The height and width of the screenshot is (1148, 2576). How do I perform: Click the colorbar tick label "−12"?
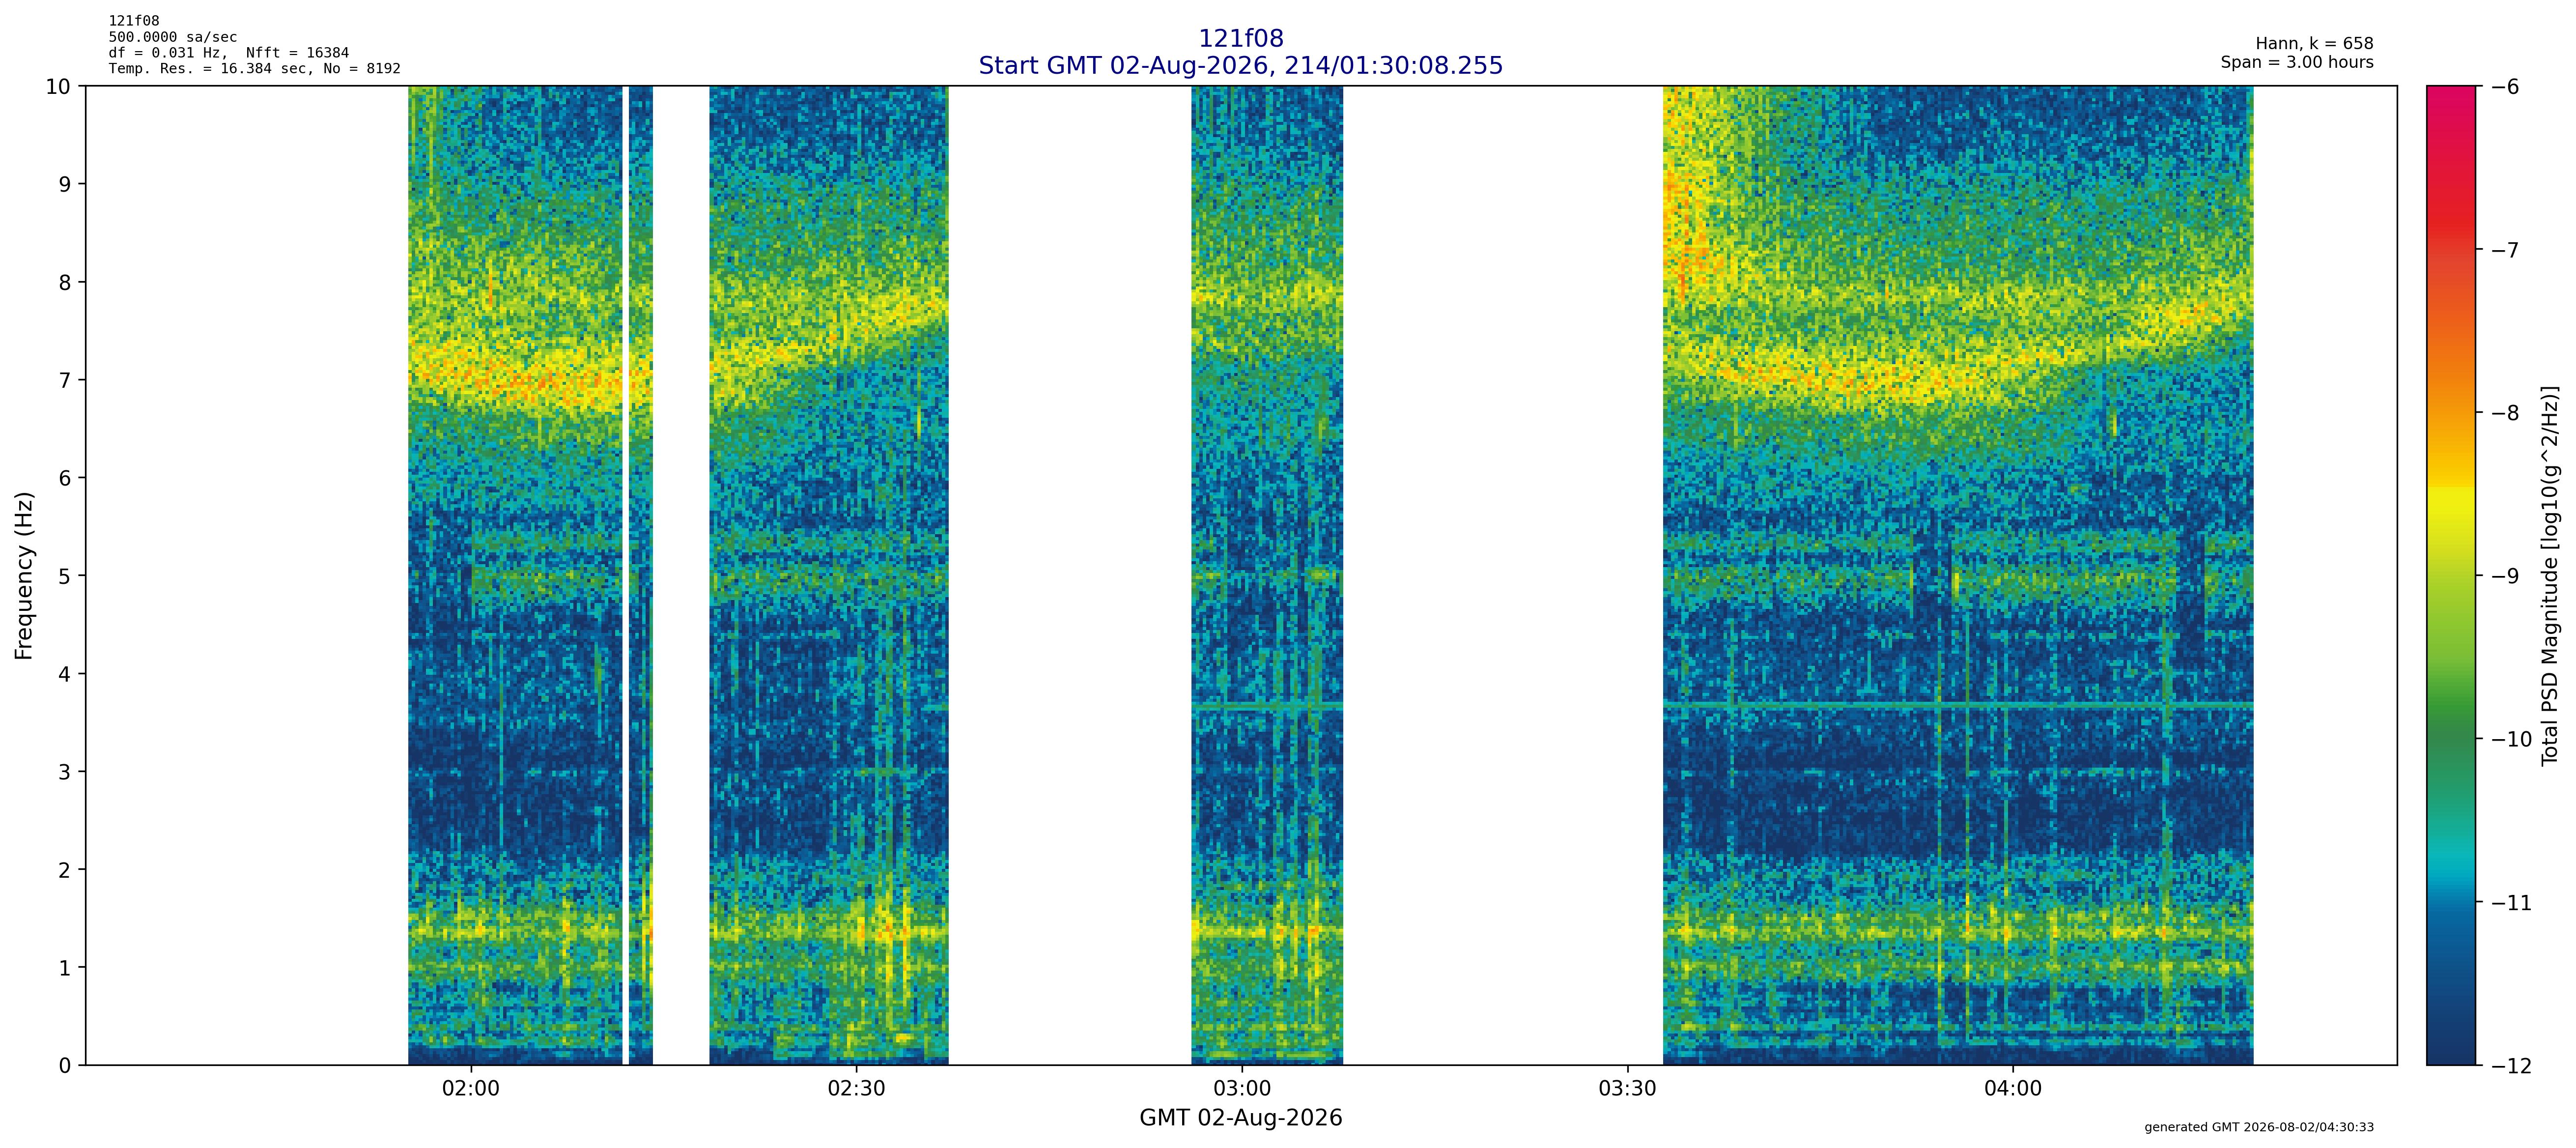[2510, 1066]
